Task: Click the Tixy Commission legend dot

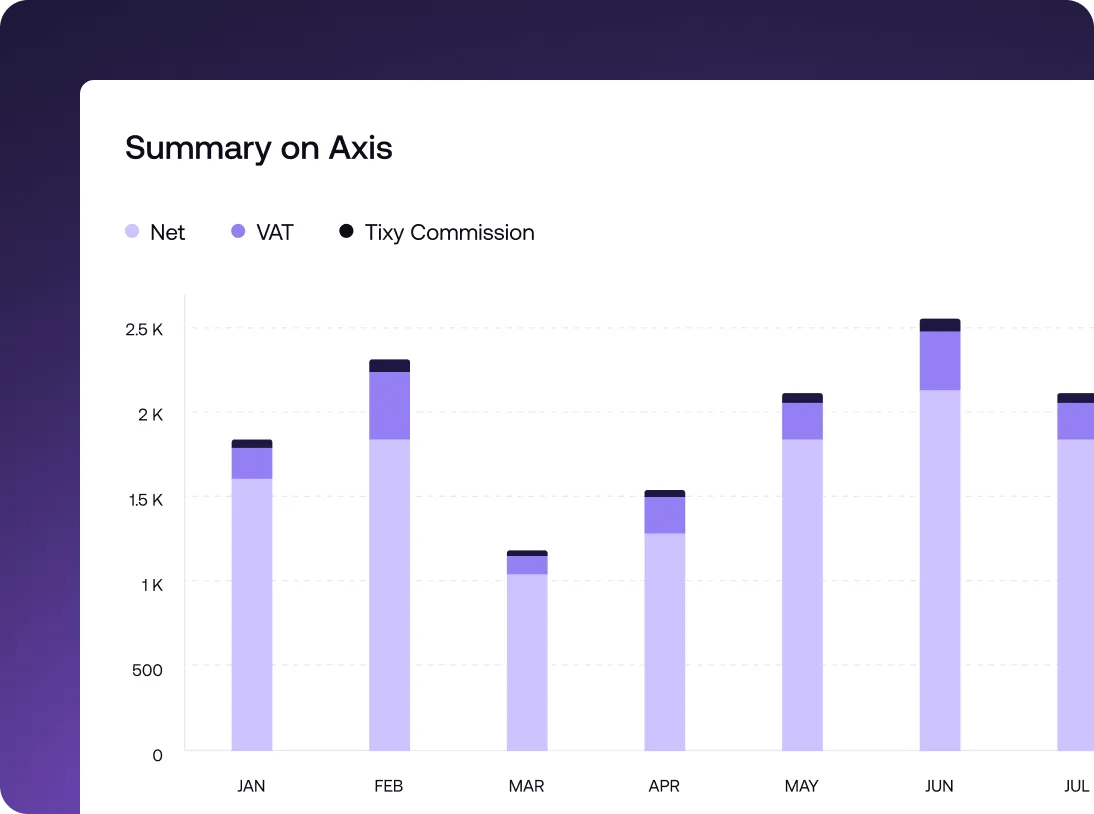Action: [x=346, y=231]
